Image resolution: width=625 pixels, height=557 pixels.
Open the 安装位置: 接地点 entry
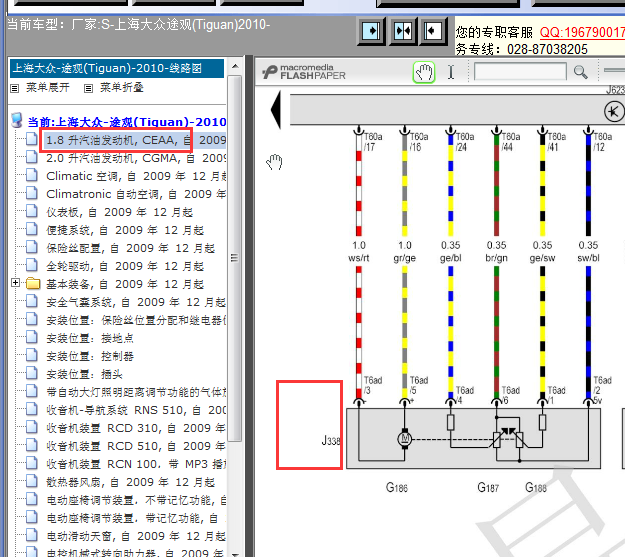90,339
